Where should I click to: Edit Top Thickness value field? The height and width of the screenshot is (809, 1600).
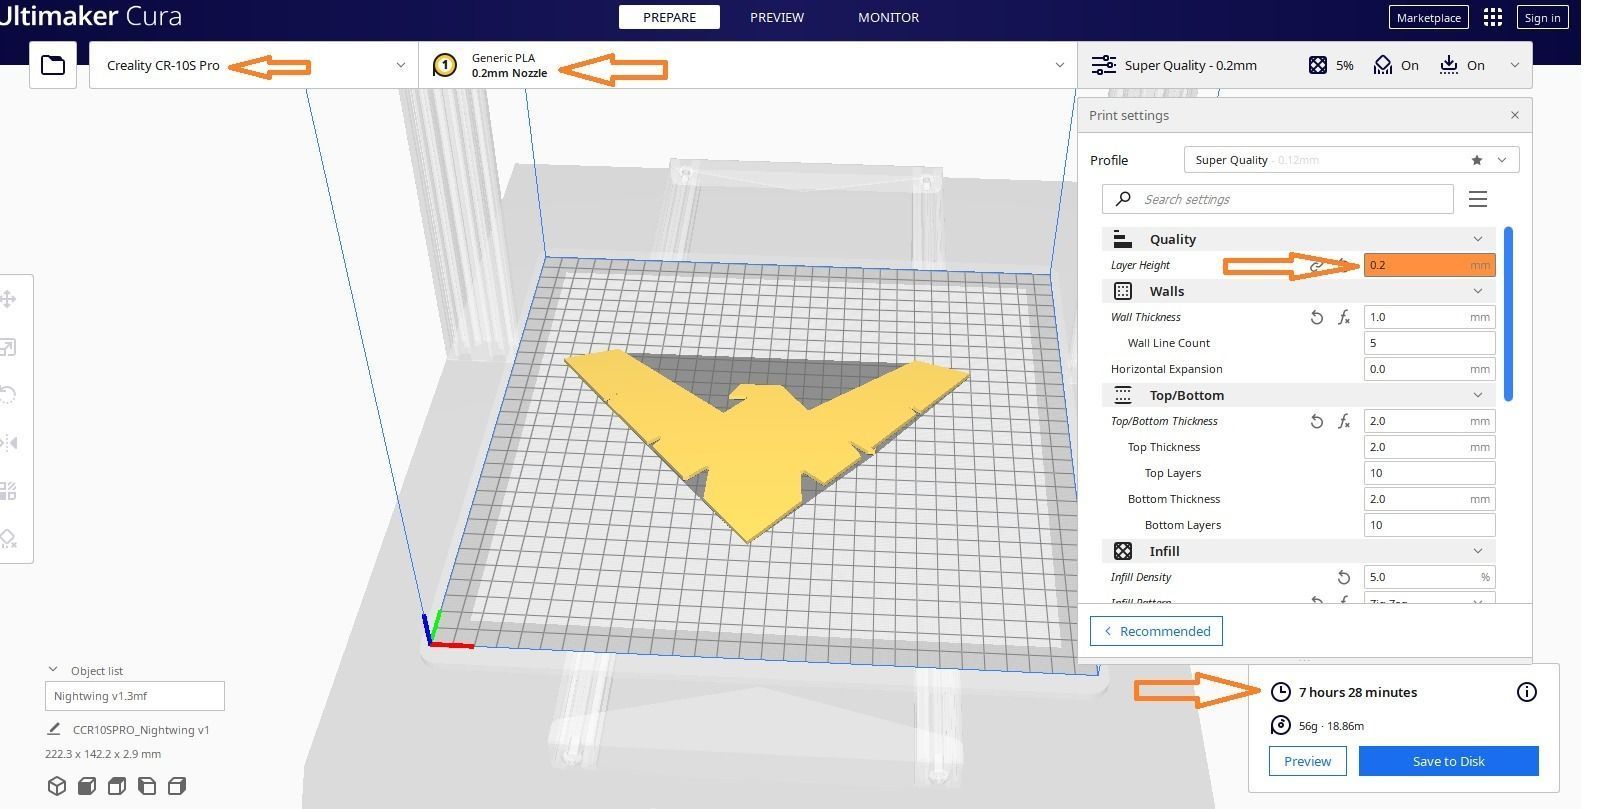[1429, 447]
